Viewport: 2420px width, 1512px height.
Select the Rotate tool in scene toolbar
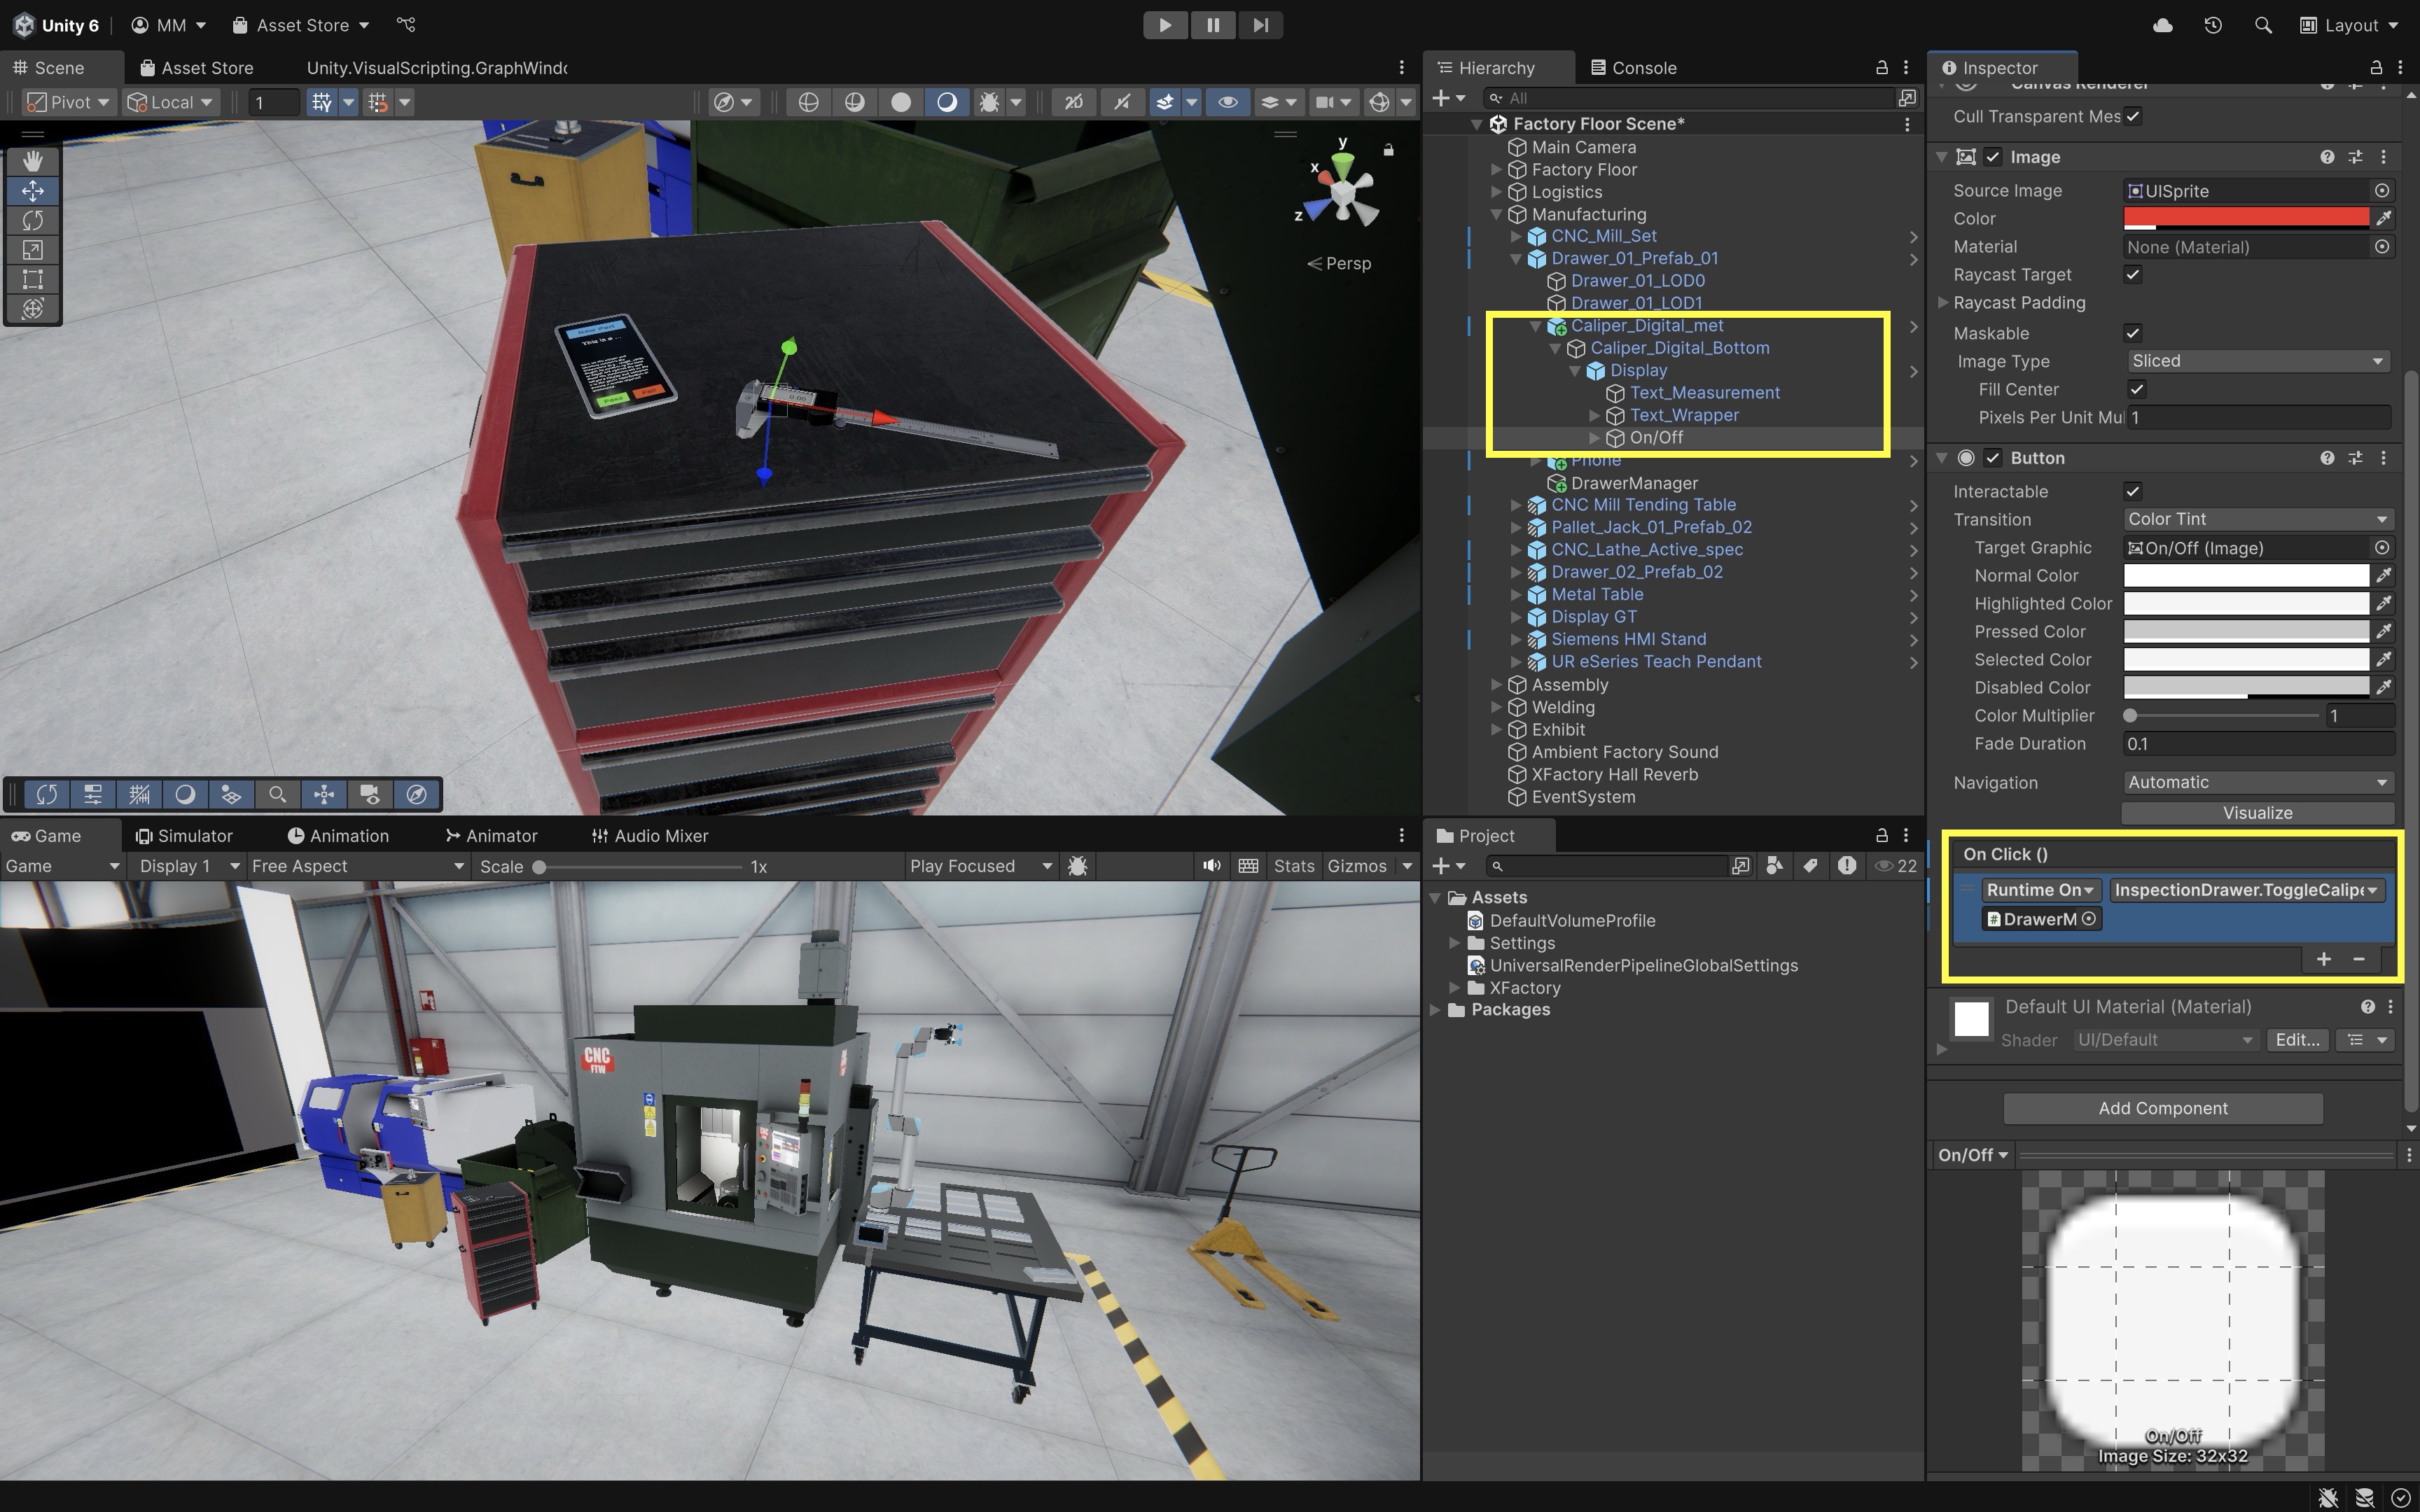tap(32, 220)
